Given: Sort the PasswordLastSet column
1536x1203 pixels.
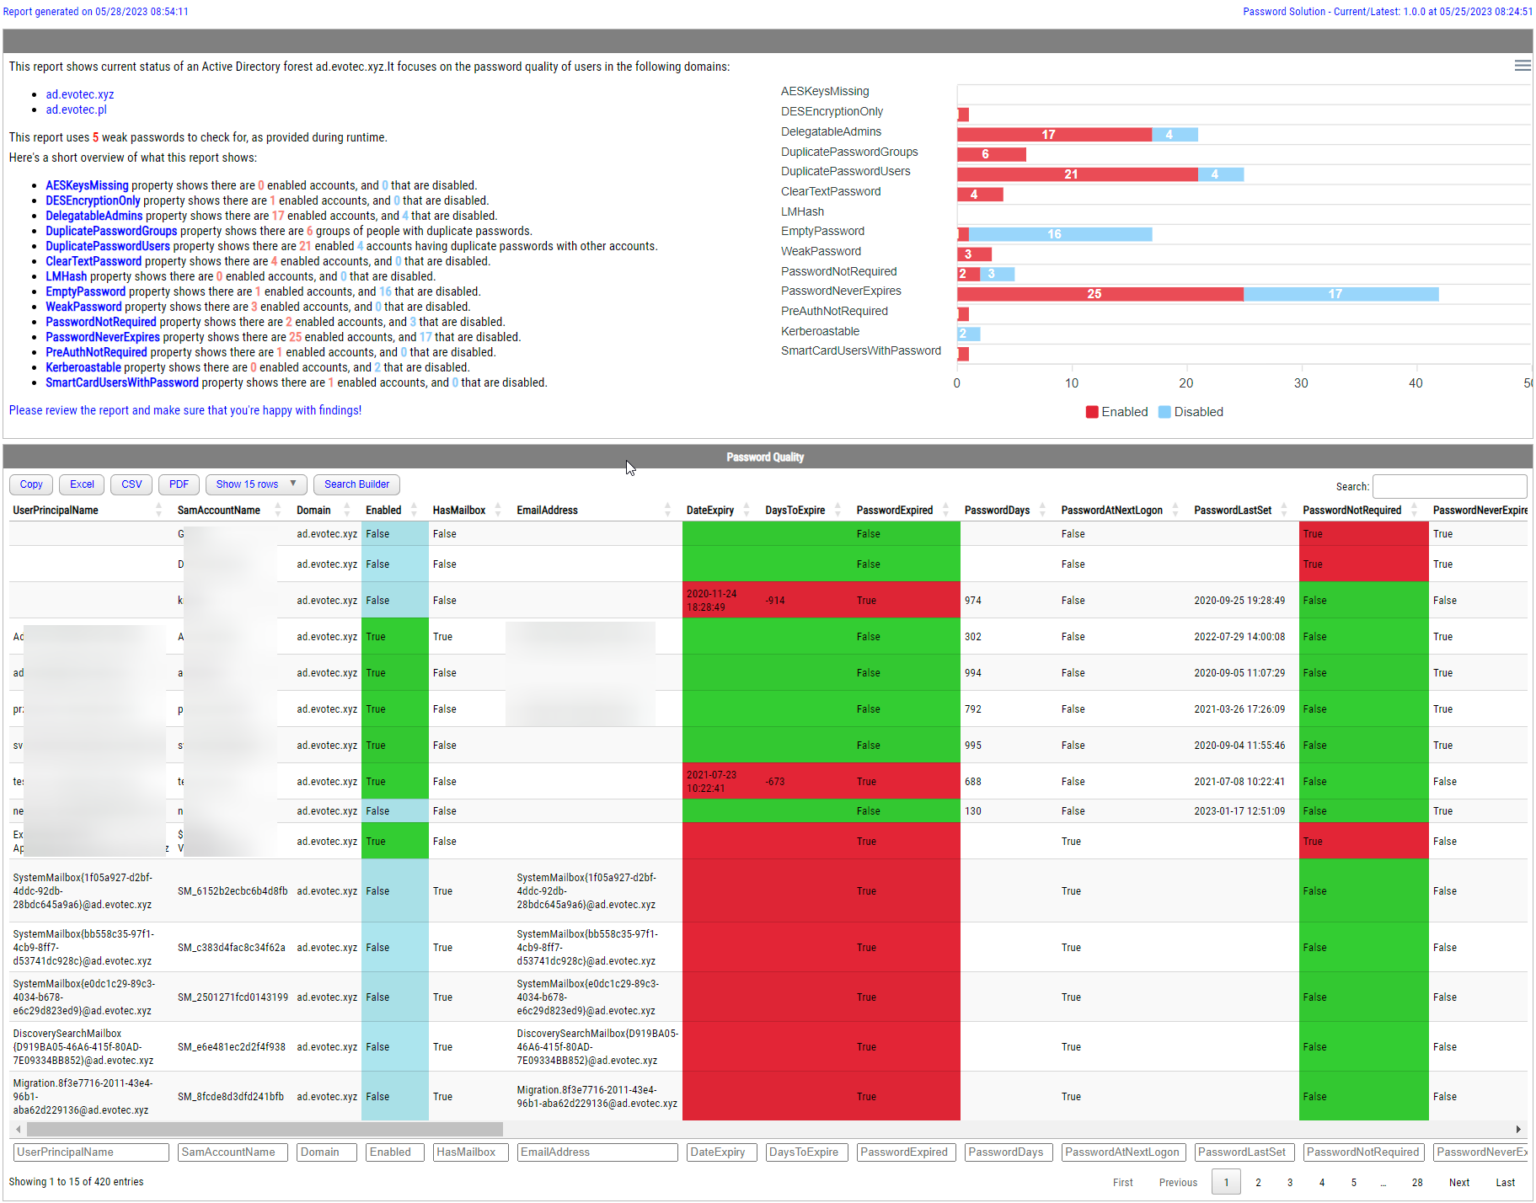Looking at the screenshot, I should (x=1285, y=509).
